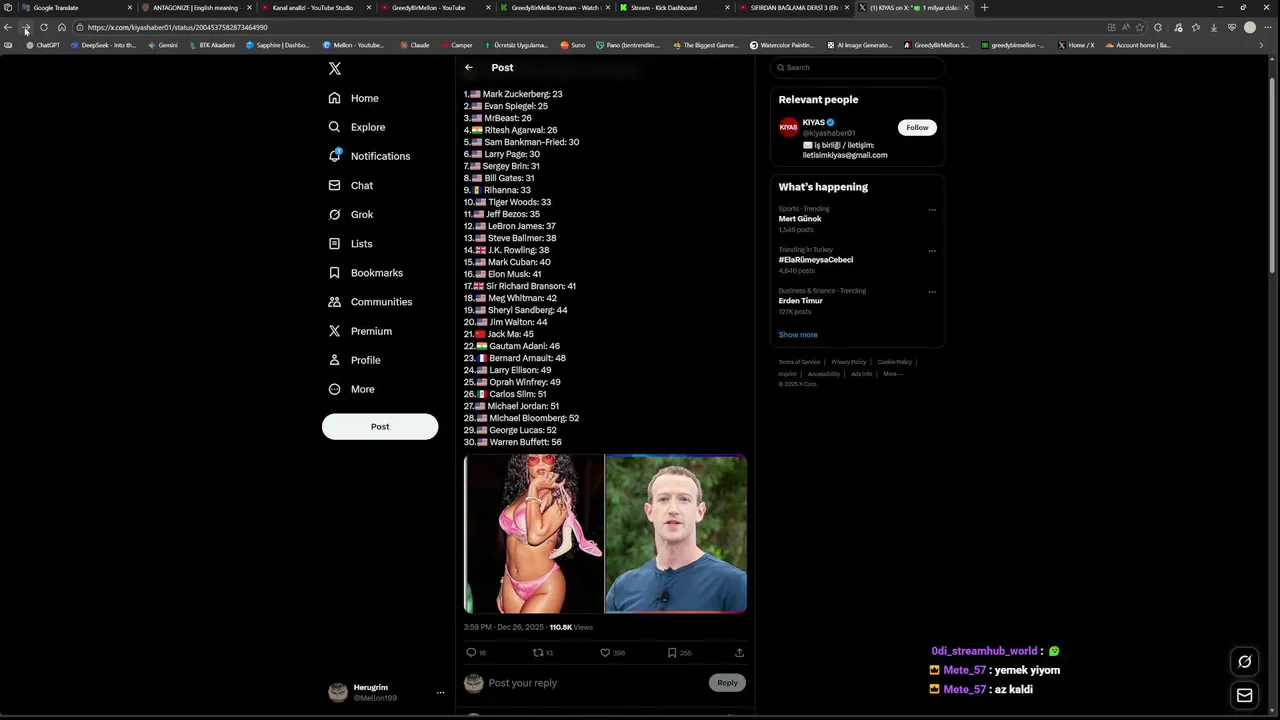Click the Reply button

(x=727, y=682)
